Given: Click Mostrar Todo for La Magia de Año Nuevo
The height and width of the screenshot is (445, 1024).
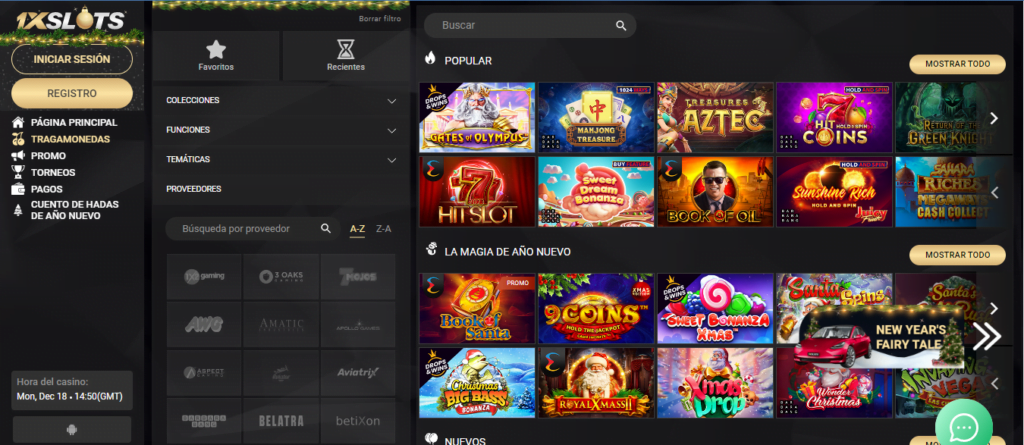Looking at the screenshot, I should click(957, 255).
